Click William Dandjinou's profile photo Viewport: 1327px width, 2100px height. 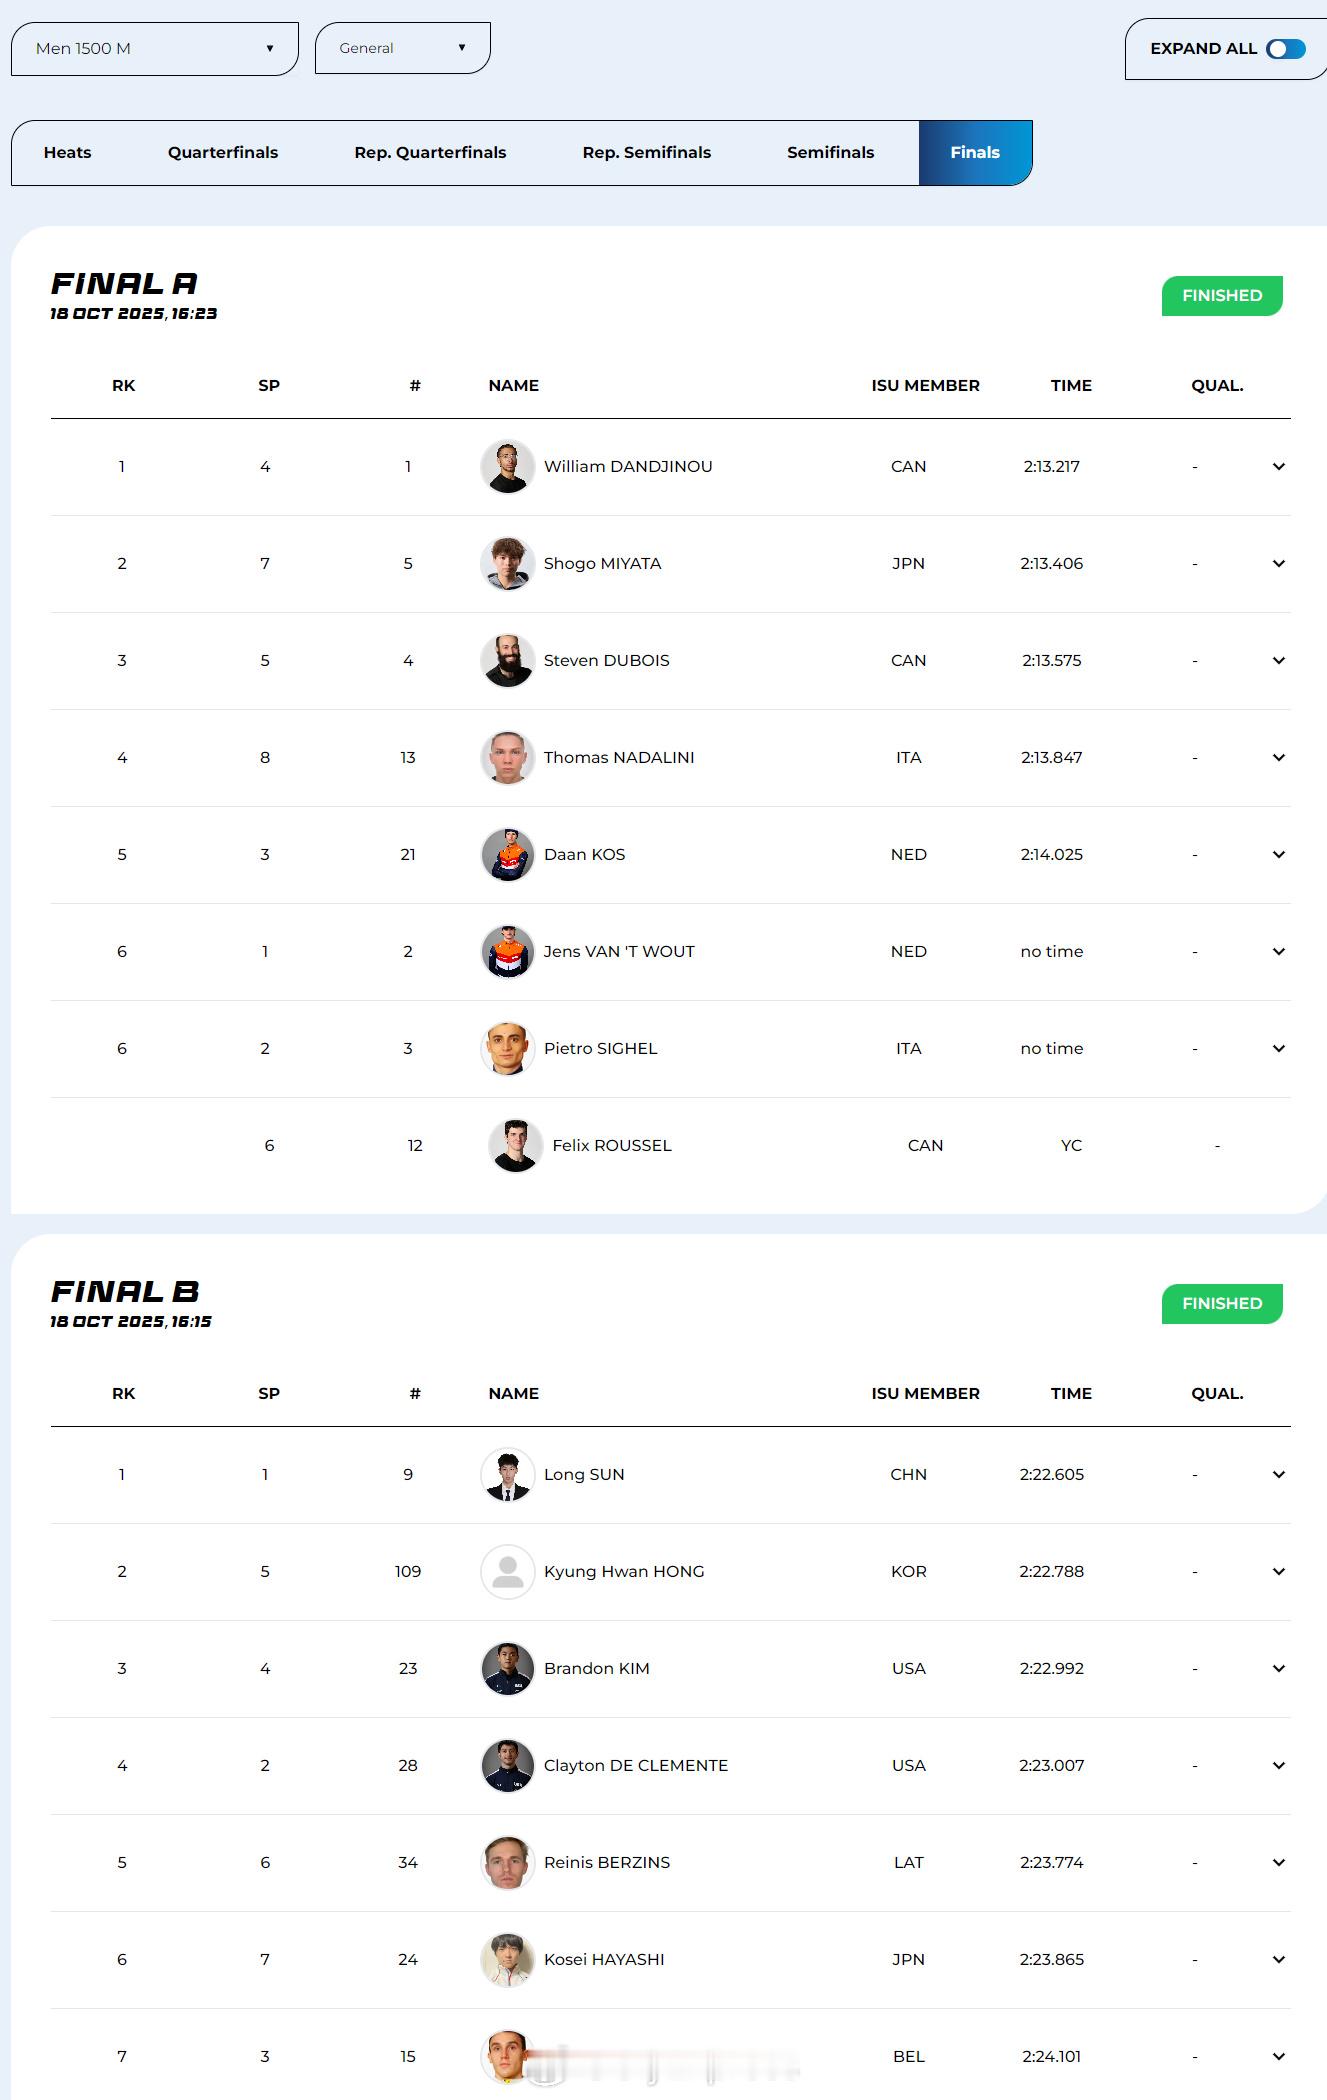507,467
